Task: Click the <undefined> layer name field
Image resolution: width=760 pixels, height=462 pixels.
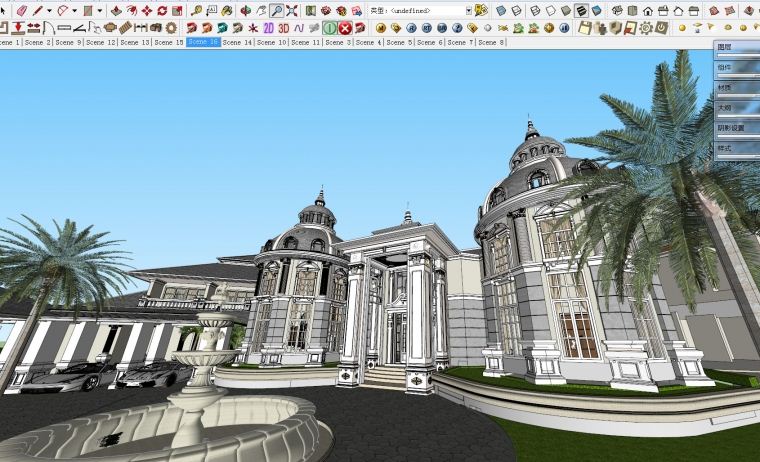Action: click(x=417, y=11)
